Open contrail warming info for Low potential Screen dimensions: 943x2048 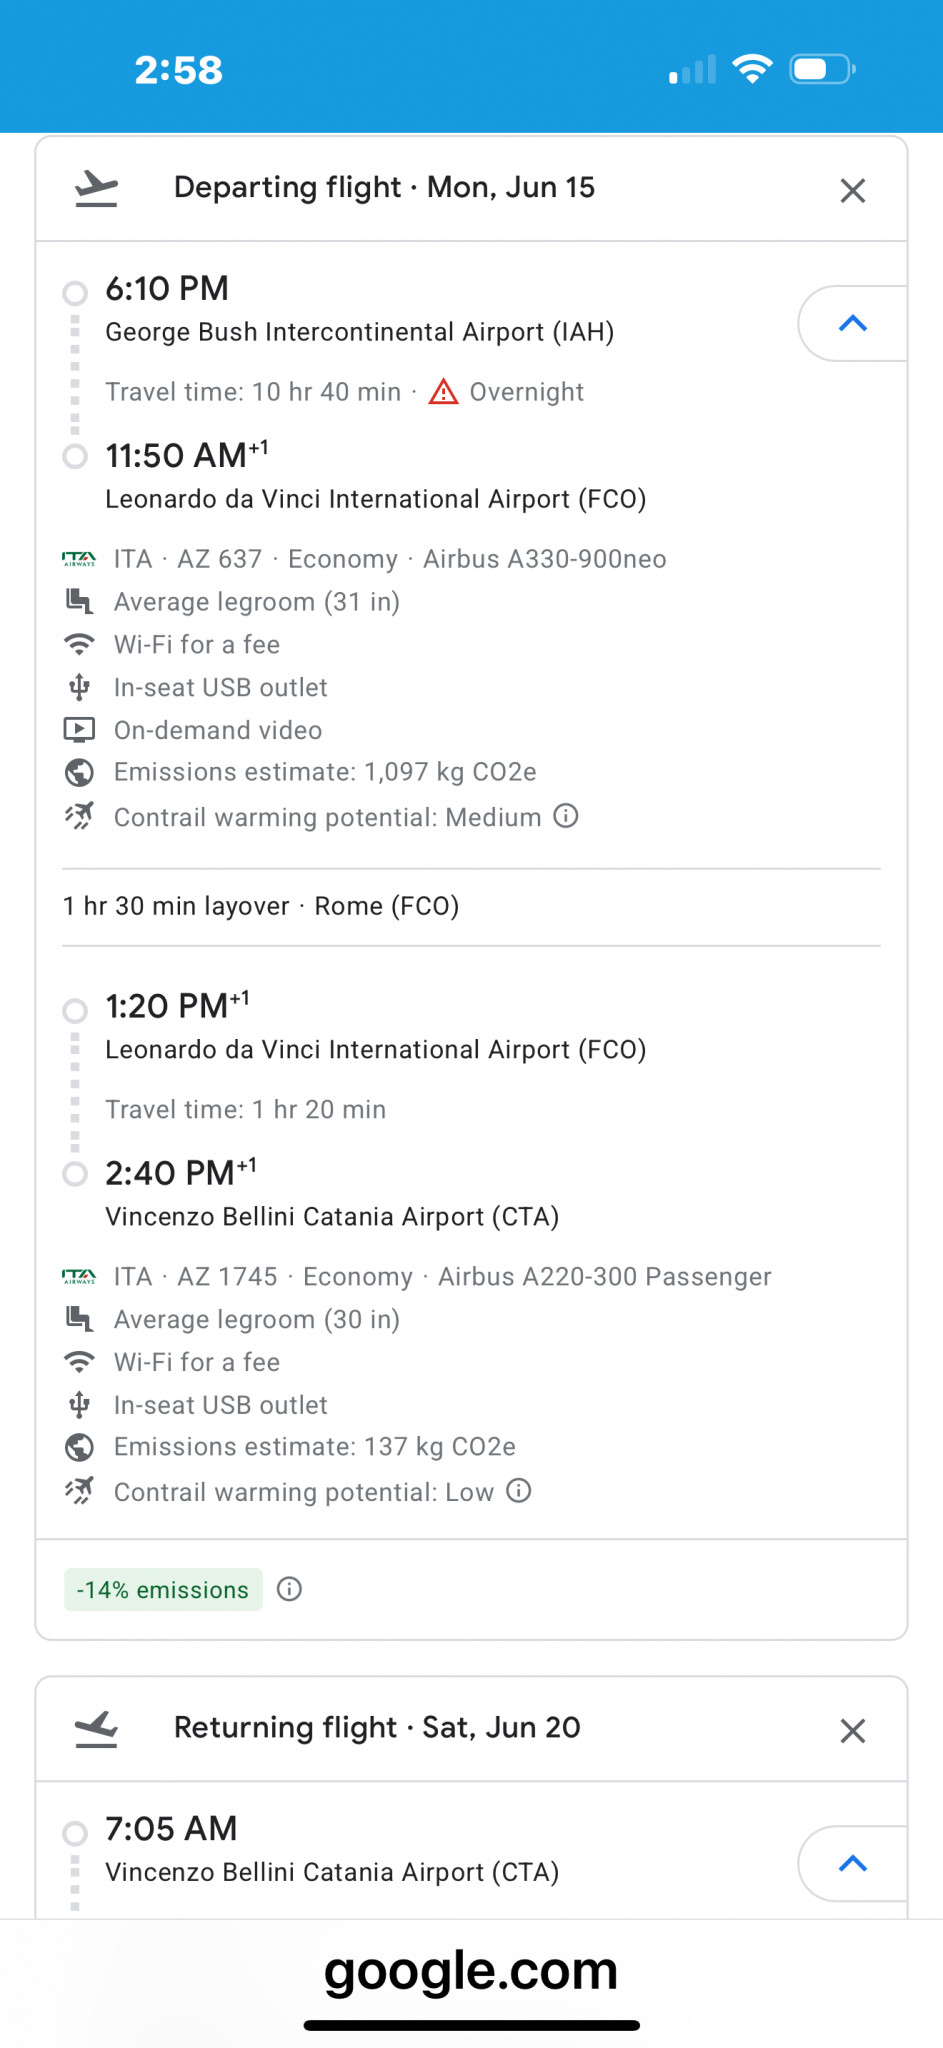point(518,1491)
